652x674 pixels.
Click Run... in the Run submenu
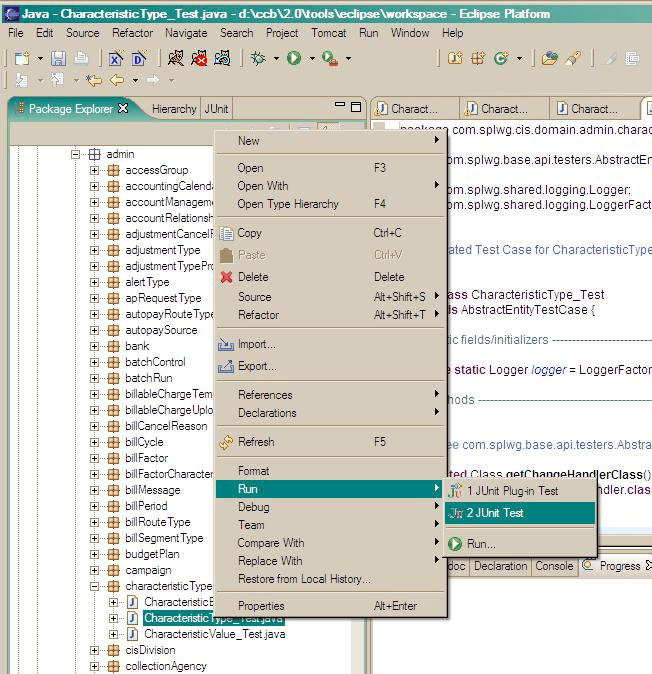pos(520,544)
